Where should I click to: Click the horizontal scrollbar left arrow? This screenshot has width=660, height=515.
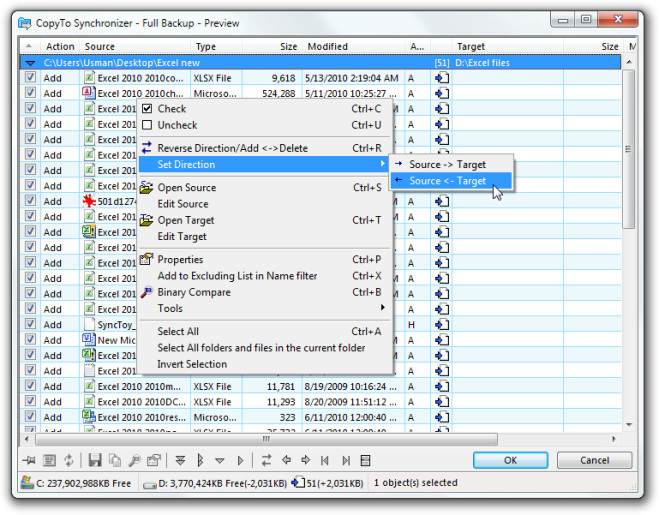pos(27,439)
